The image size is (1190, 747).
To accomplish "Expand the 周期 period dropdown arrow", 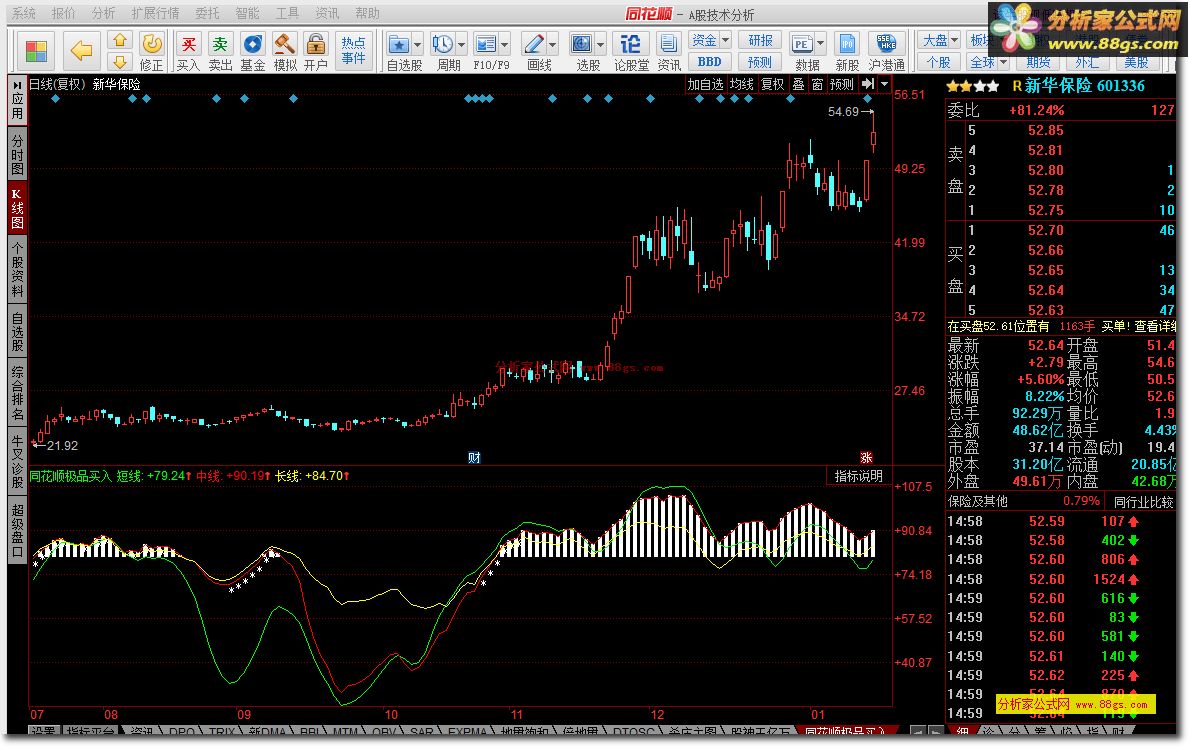I will pyautogui.click(x=461, y=45).
